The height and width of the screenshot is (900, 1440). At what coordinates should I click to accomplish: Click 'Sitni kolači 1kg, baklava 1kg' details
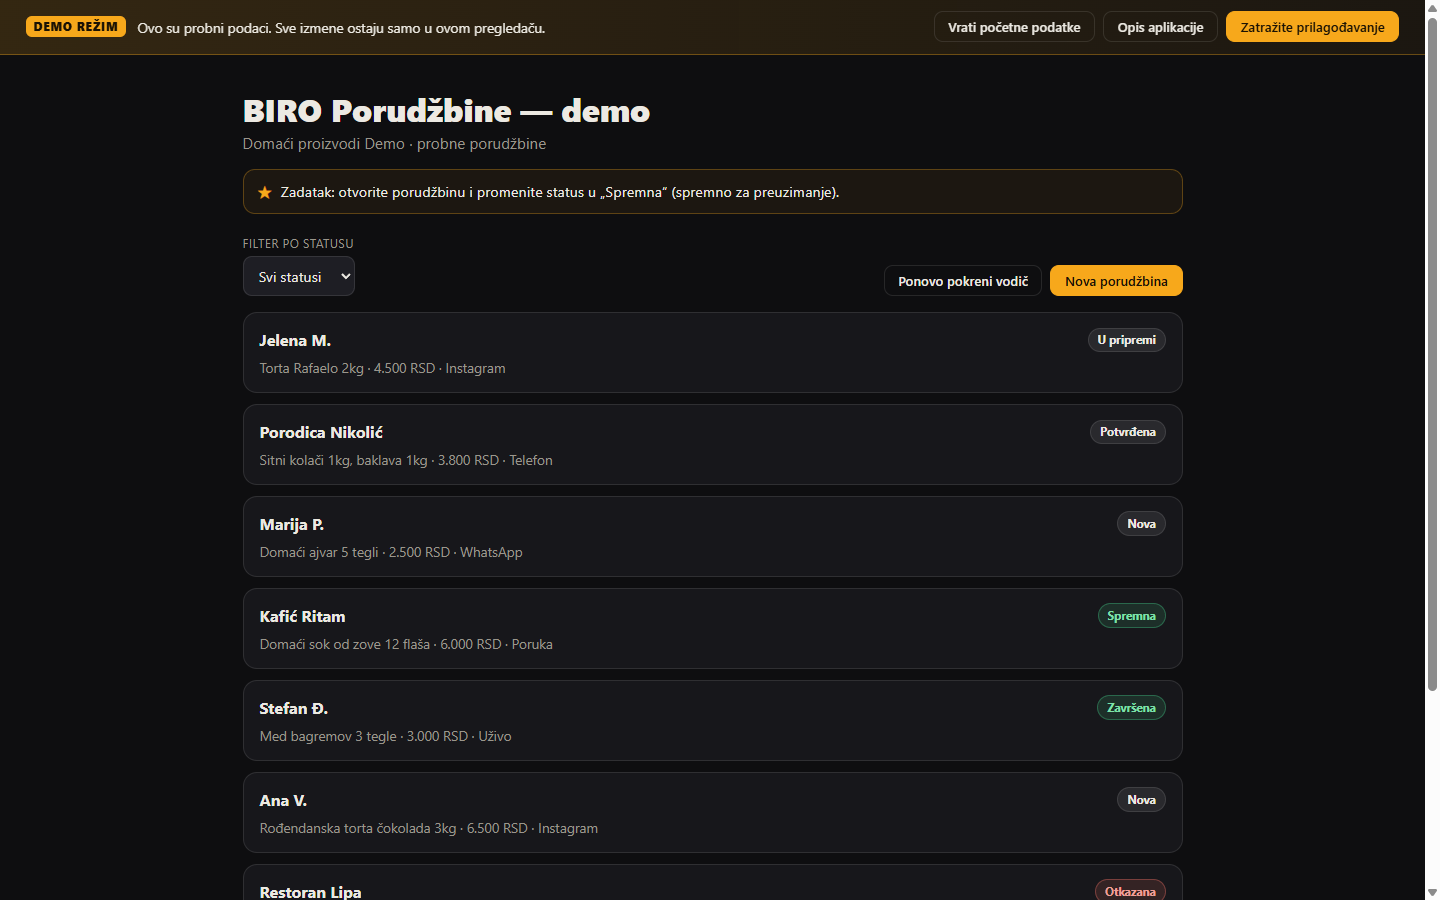(x=343, y=460)
